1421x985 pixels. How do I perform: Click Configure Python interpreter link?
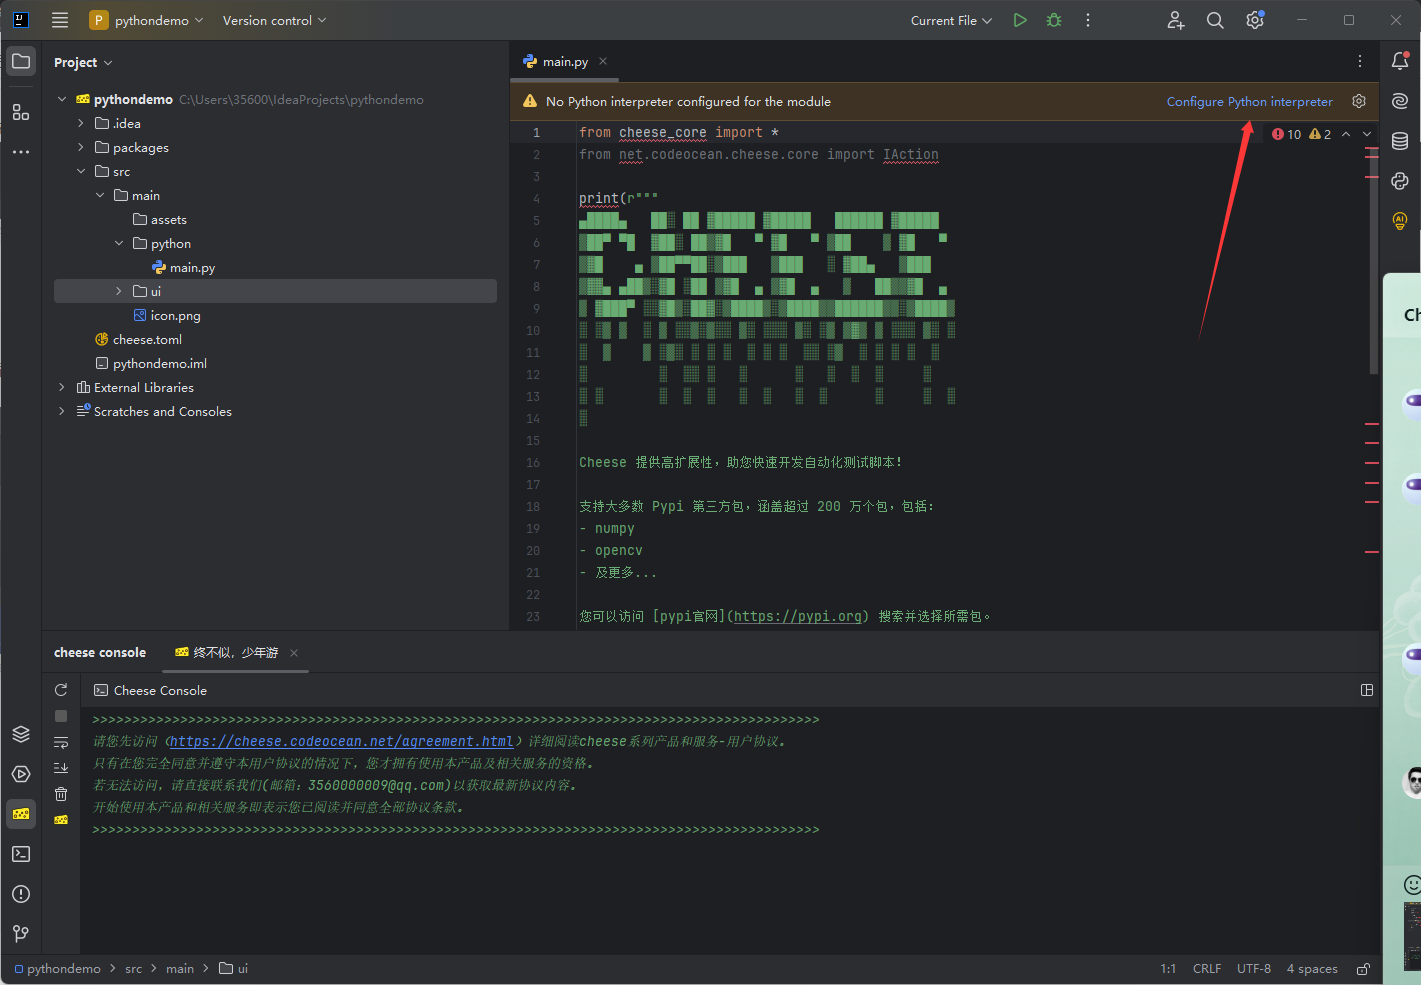pyautogui.click(x=1250, y=101)
